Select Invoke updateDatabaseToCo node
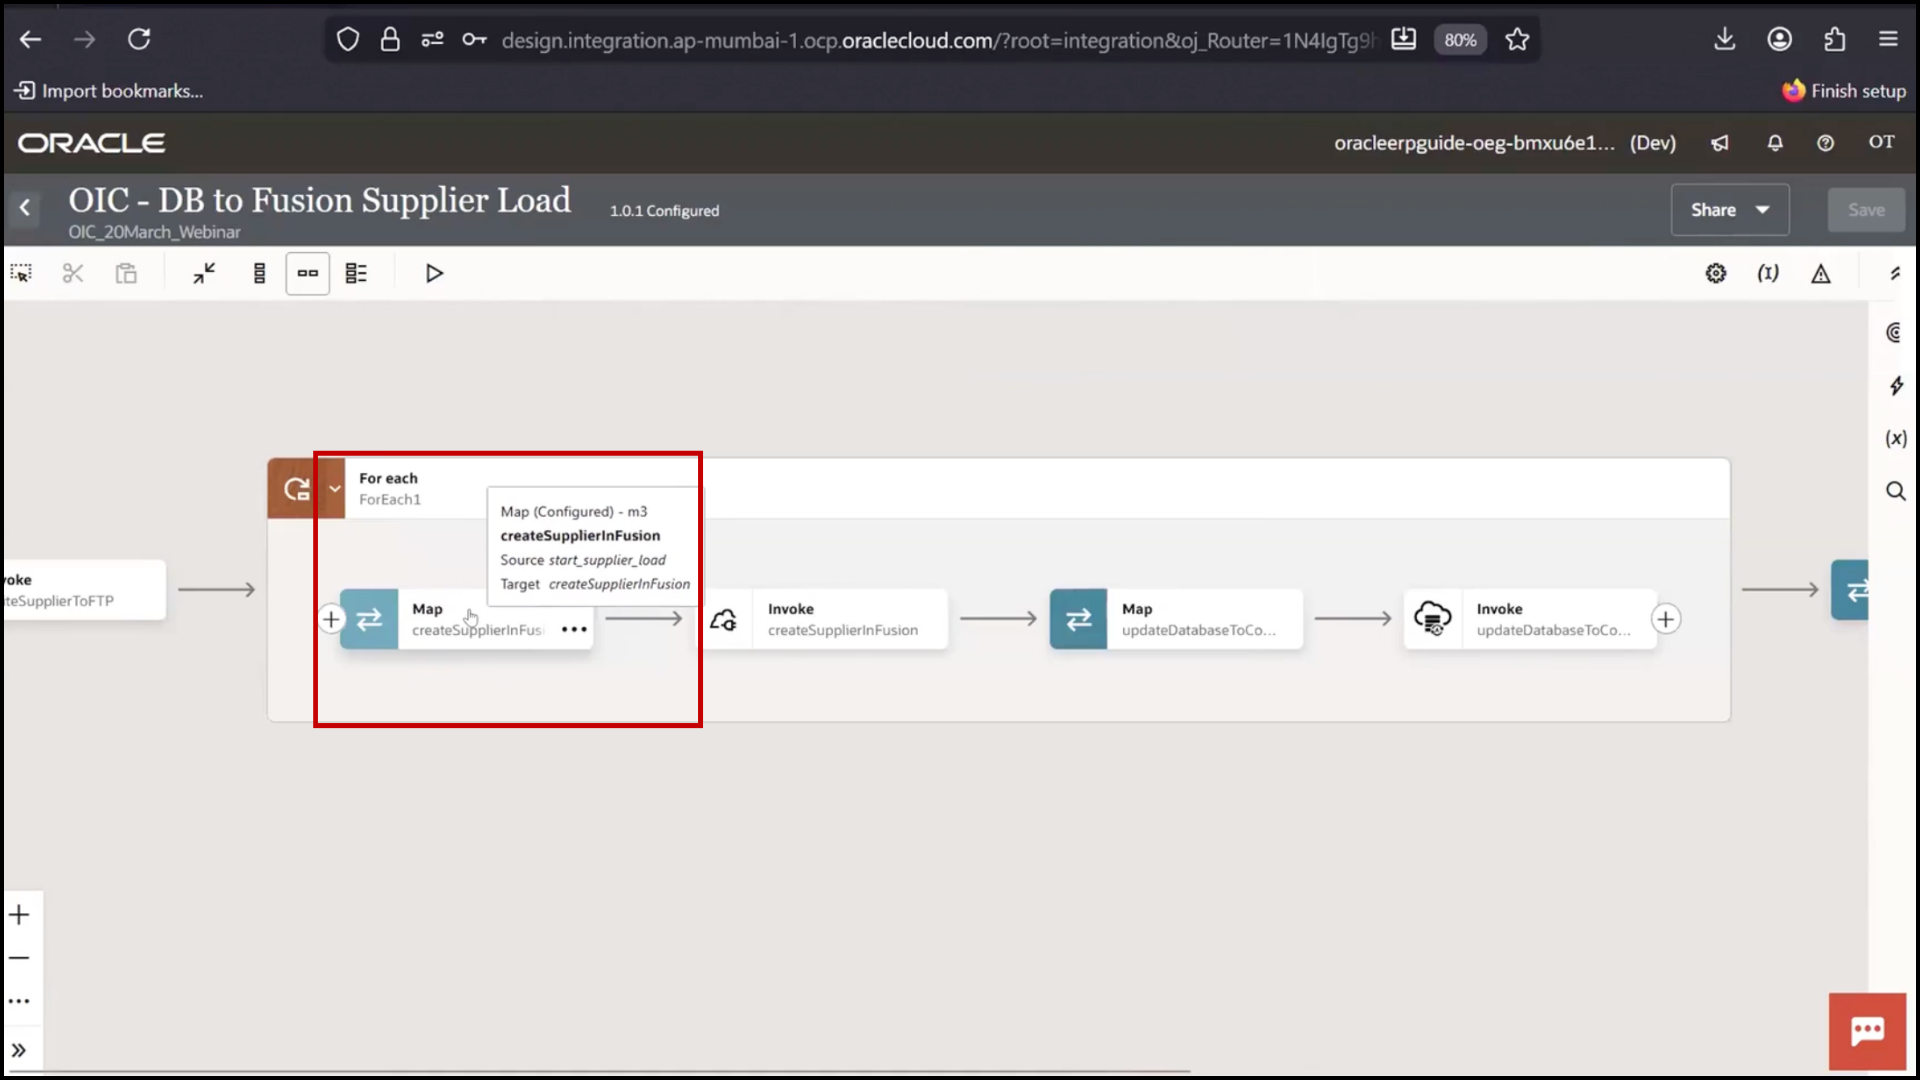 [x=1530, y=619]
